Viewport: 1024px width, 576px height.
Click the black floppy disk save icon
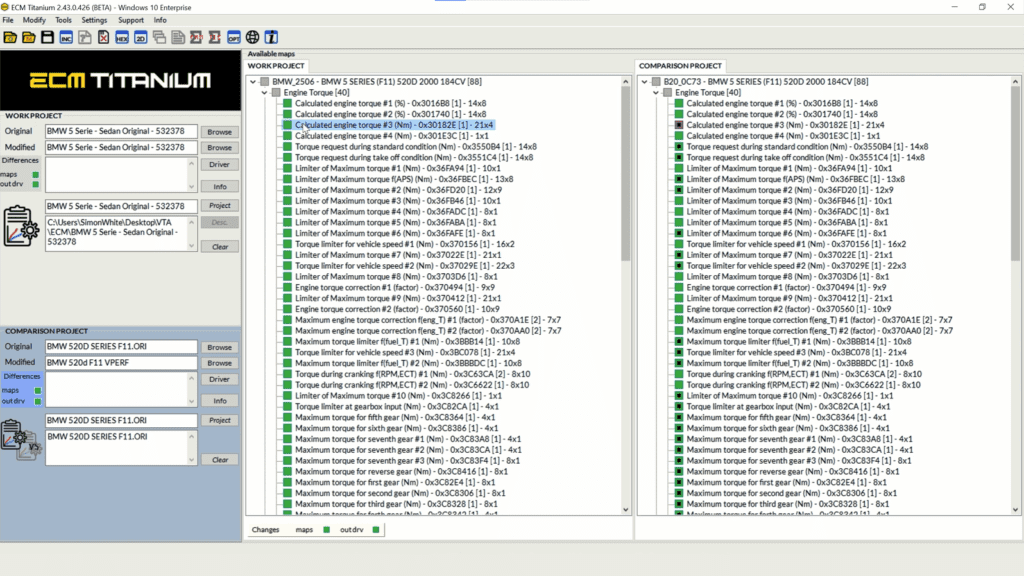coord(47,38)
